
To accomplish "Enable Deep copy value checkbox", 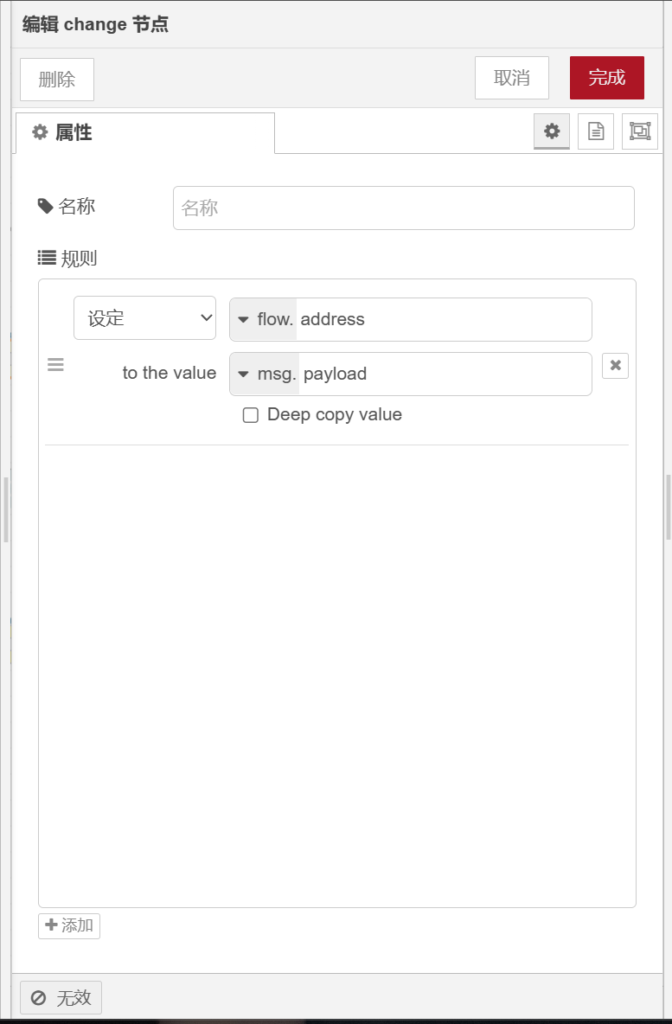I will pos(251,415).
